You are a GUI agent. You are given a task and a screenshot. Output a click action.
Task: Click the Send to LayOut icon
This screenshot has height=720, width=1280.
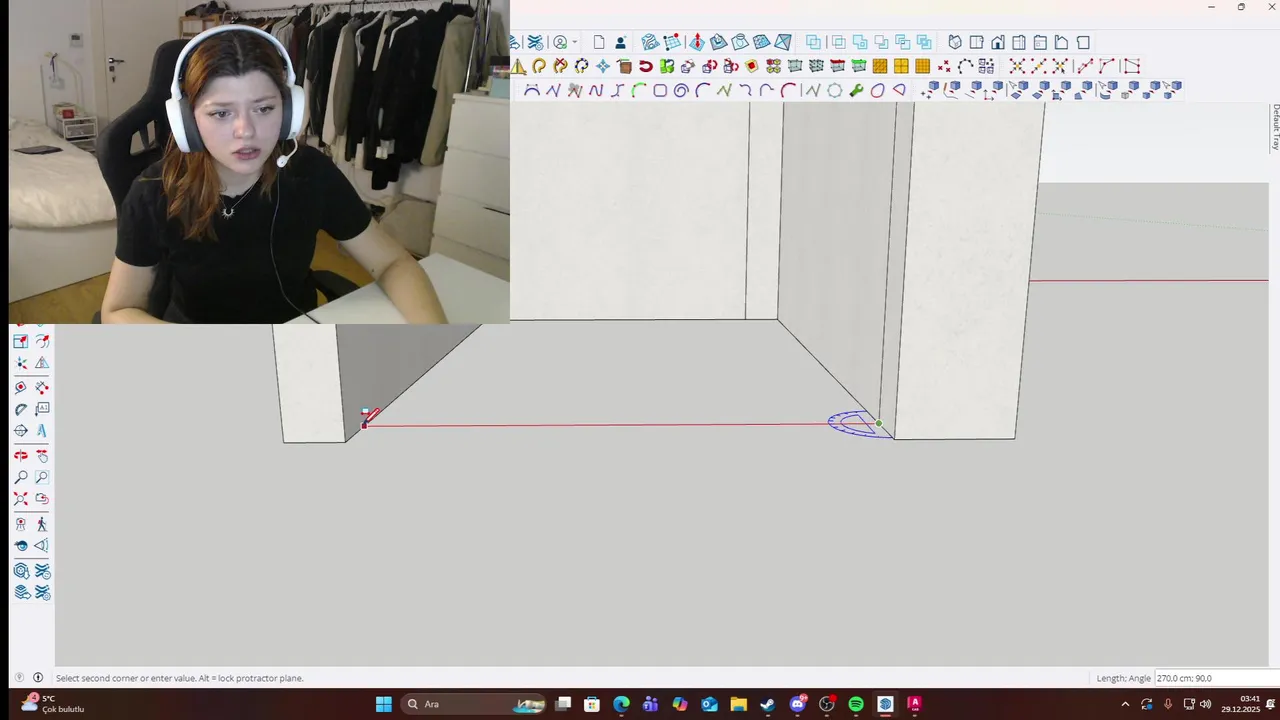(x=20, y=591)
